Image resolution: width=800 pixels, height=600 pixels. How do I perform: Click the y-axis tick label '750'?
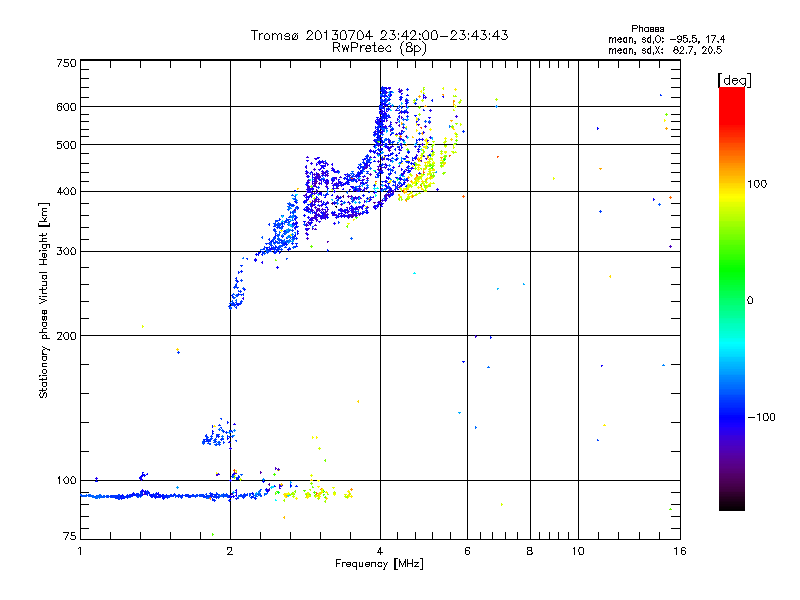66,63
